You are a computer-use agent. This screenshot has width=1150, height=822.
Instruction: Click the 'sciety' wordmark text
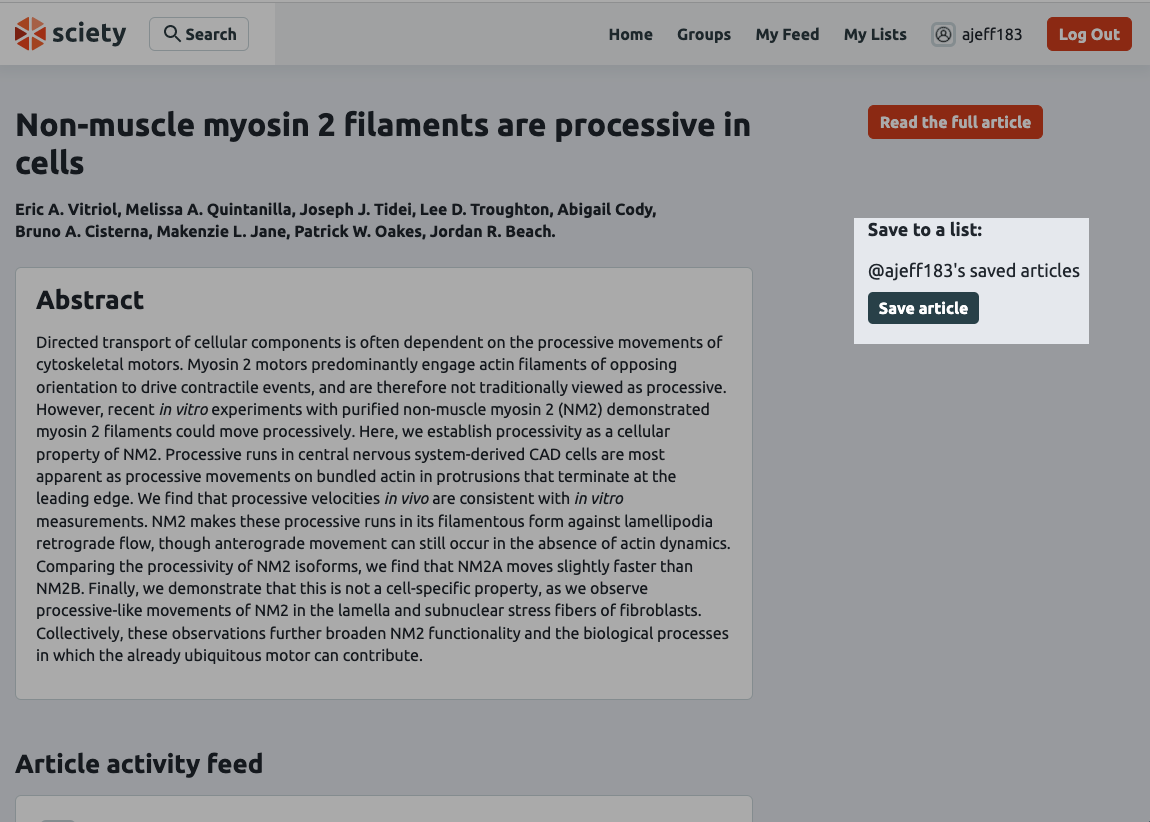(x=89, y=34)
